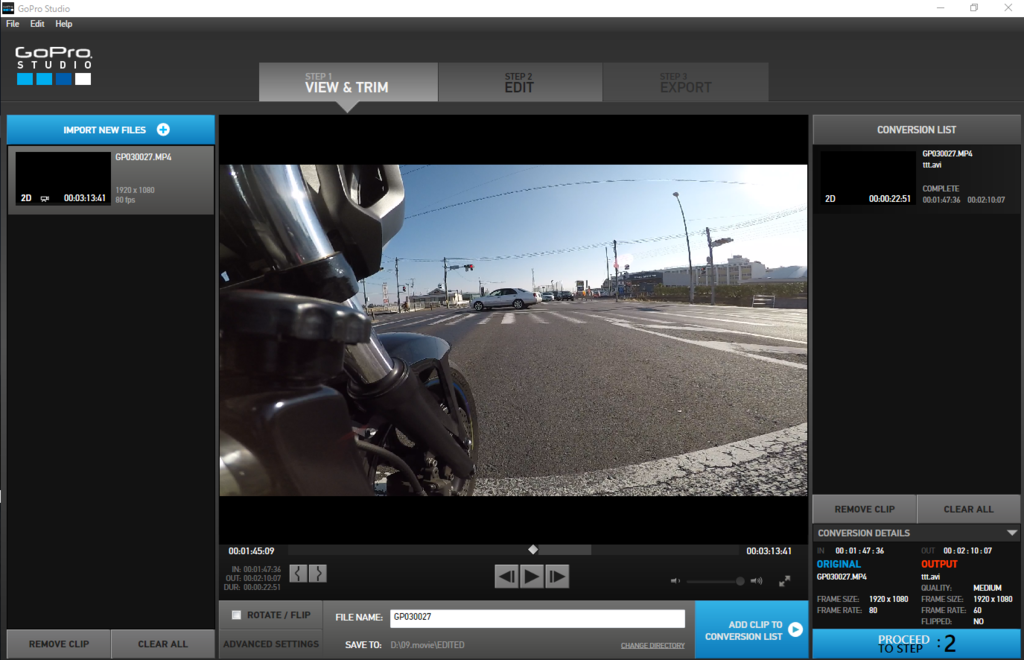Click the high volume speaker icon
Screen dimensions: 1024x660
point(756,580)
